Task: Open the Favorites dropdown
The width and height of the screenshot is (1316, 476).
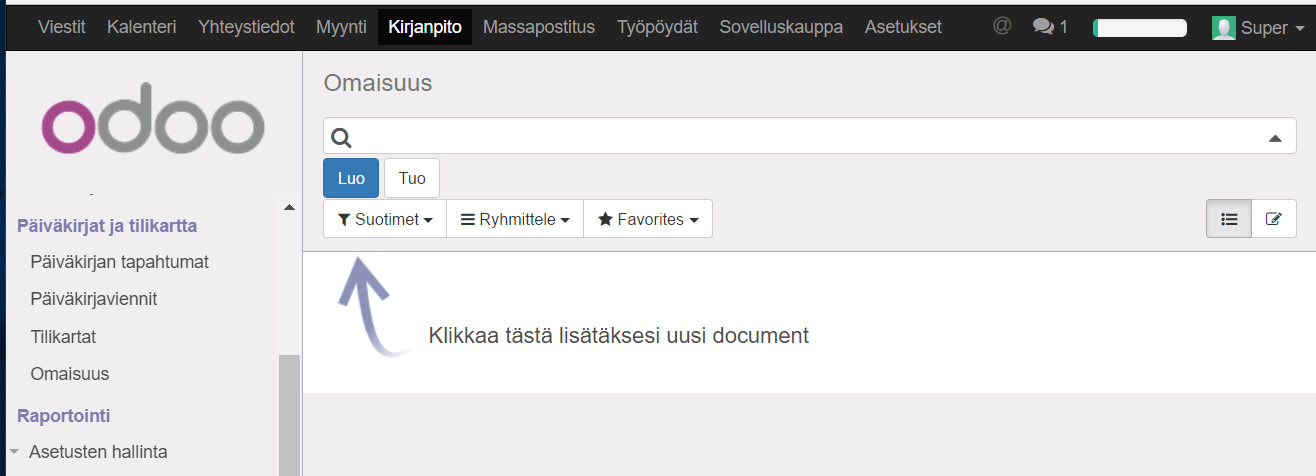Action: tap(648, 219)
